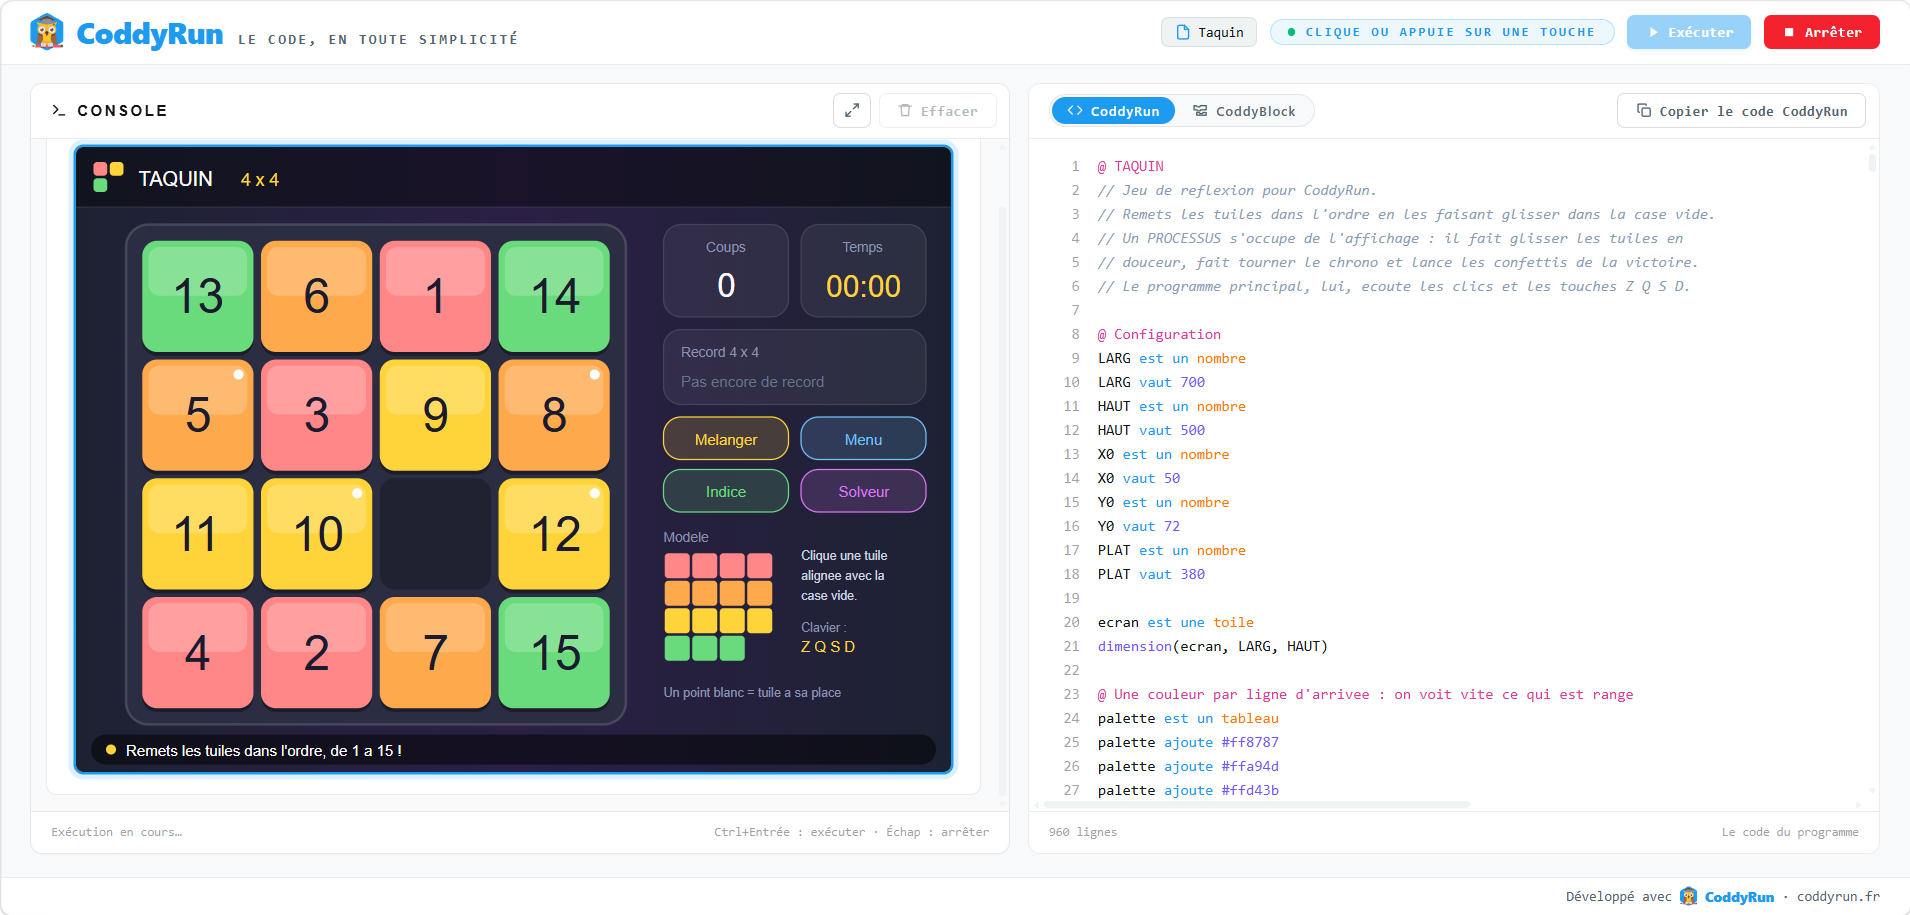Click the Modele preview thumbnail

(x=718, y=607)
